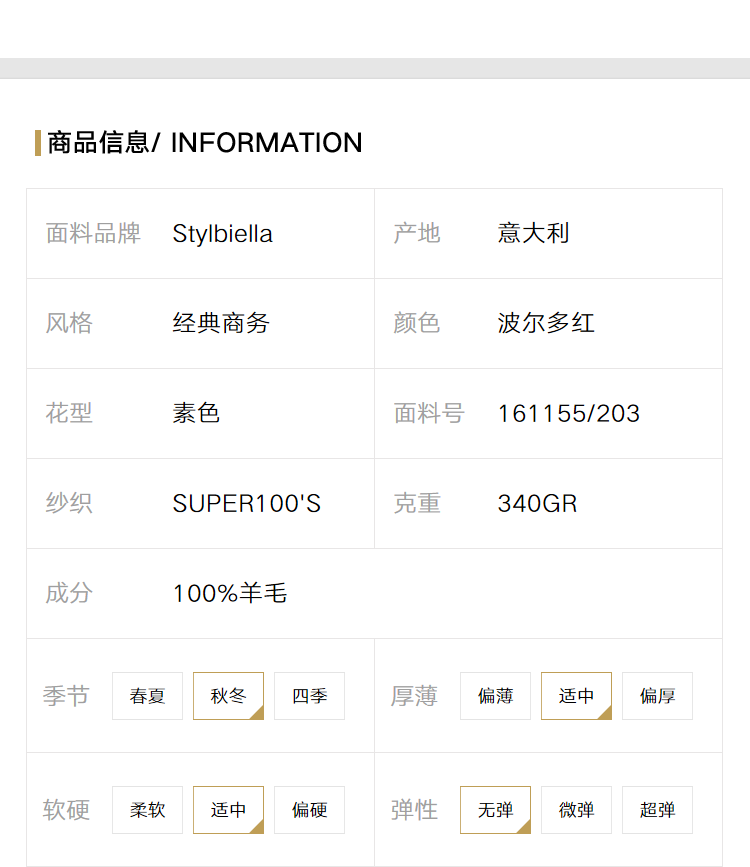Select the 四季 season option
Image resolution: width=750 pixels, height=867 pixels.
pyautogui.click(x=309, y=696)
